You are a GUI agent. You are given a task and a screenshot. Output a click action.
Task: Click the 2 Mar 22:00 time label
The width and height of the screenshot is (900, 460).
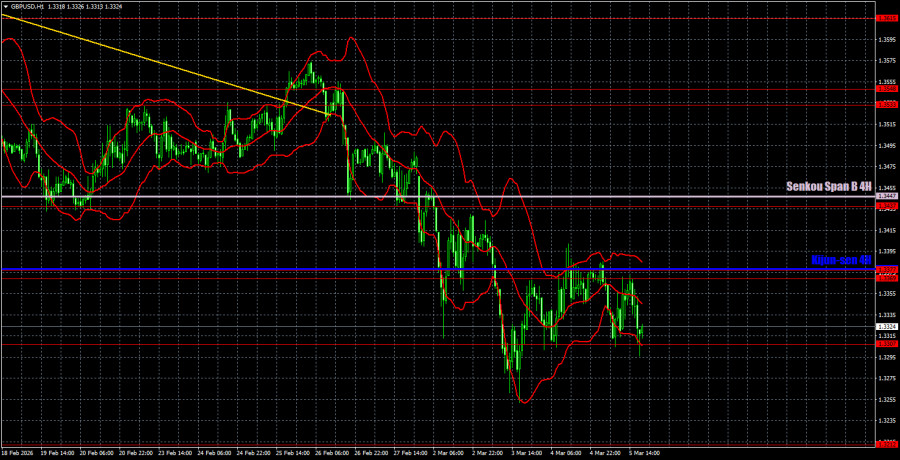coord(488,453)
